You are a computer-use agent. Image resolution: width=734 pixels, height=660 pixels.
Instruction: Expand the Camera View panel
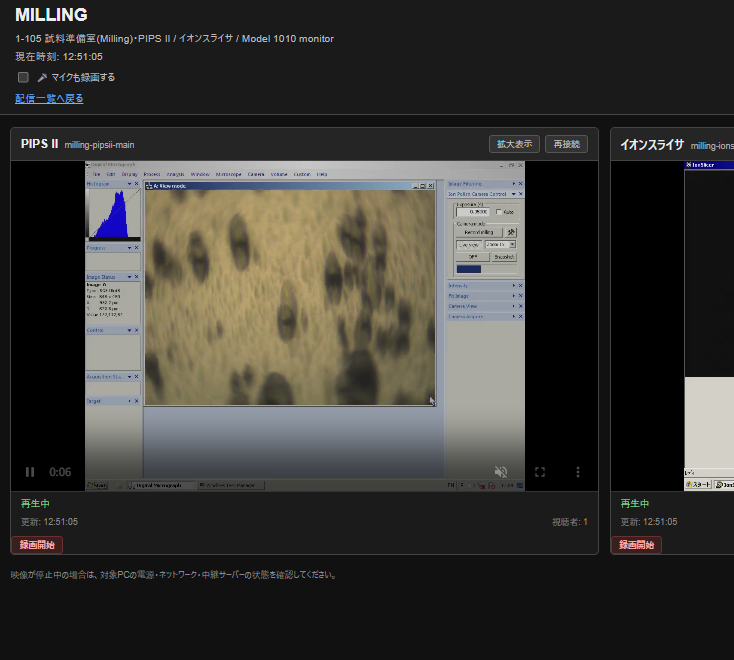click(514, 306)
